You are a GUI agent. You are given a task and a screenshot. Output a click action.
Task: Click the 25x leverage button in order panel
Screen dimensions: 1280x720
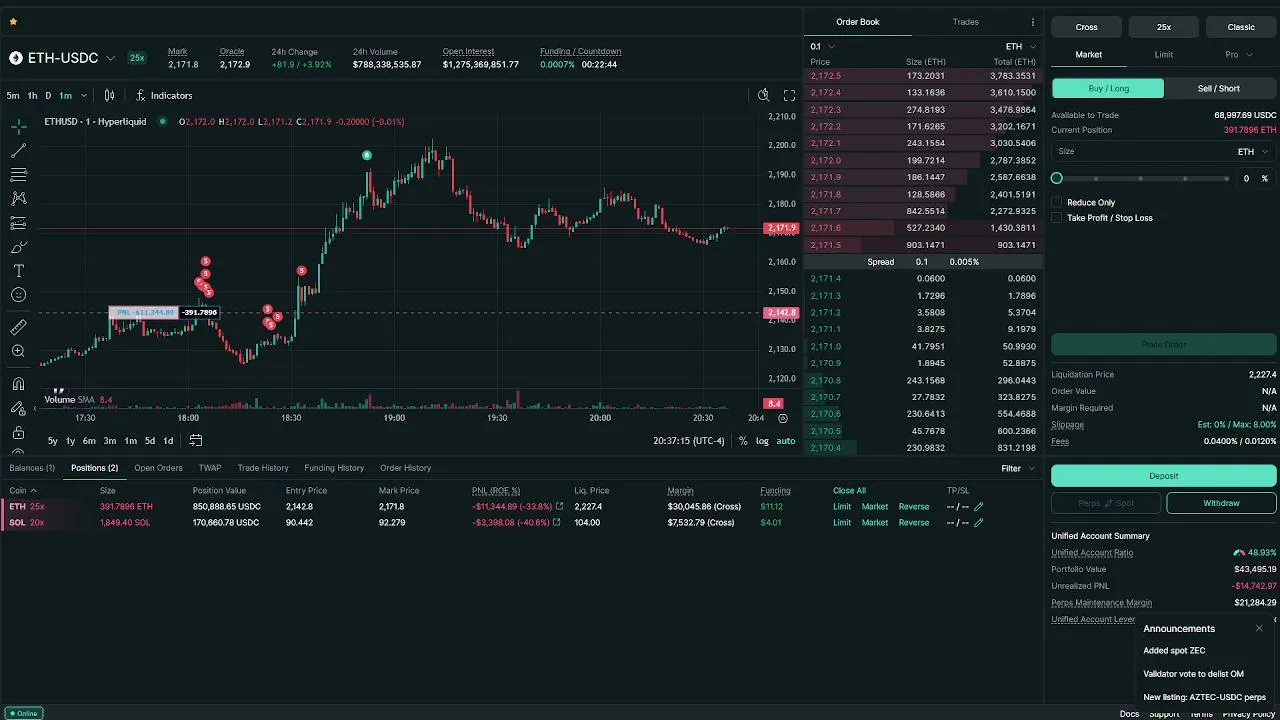1164,27
